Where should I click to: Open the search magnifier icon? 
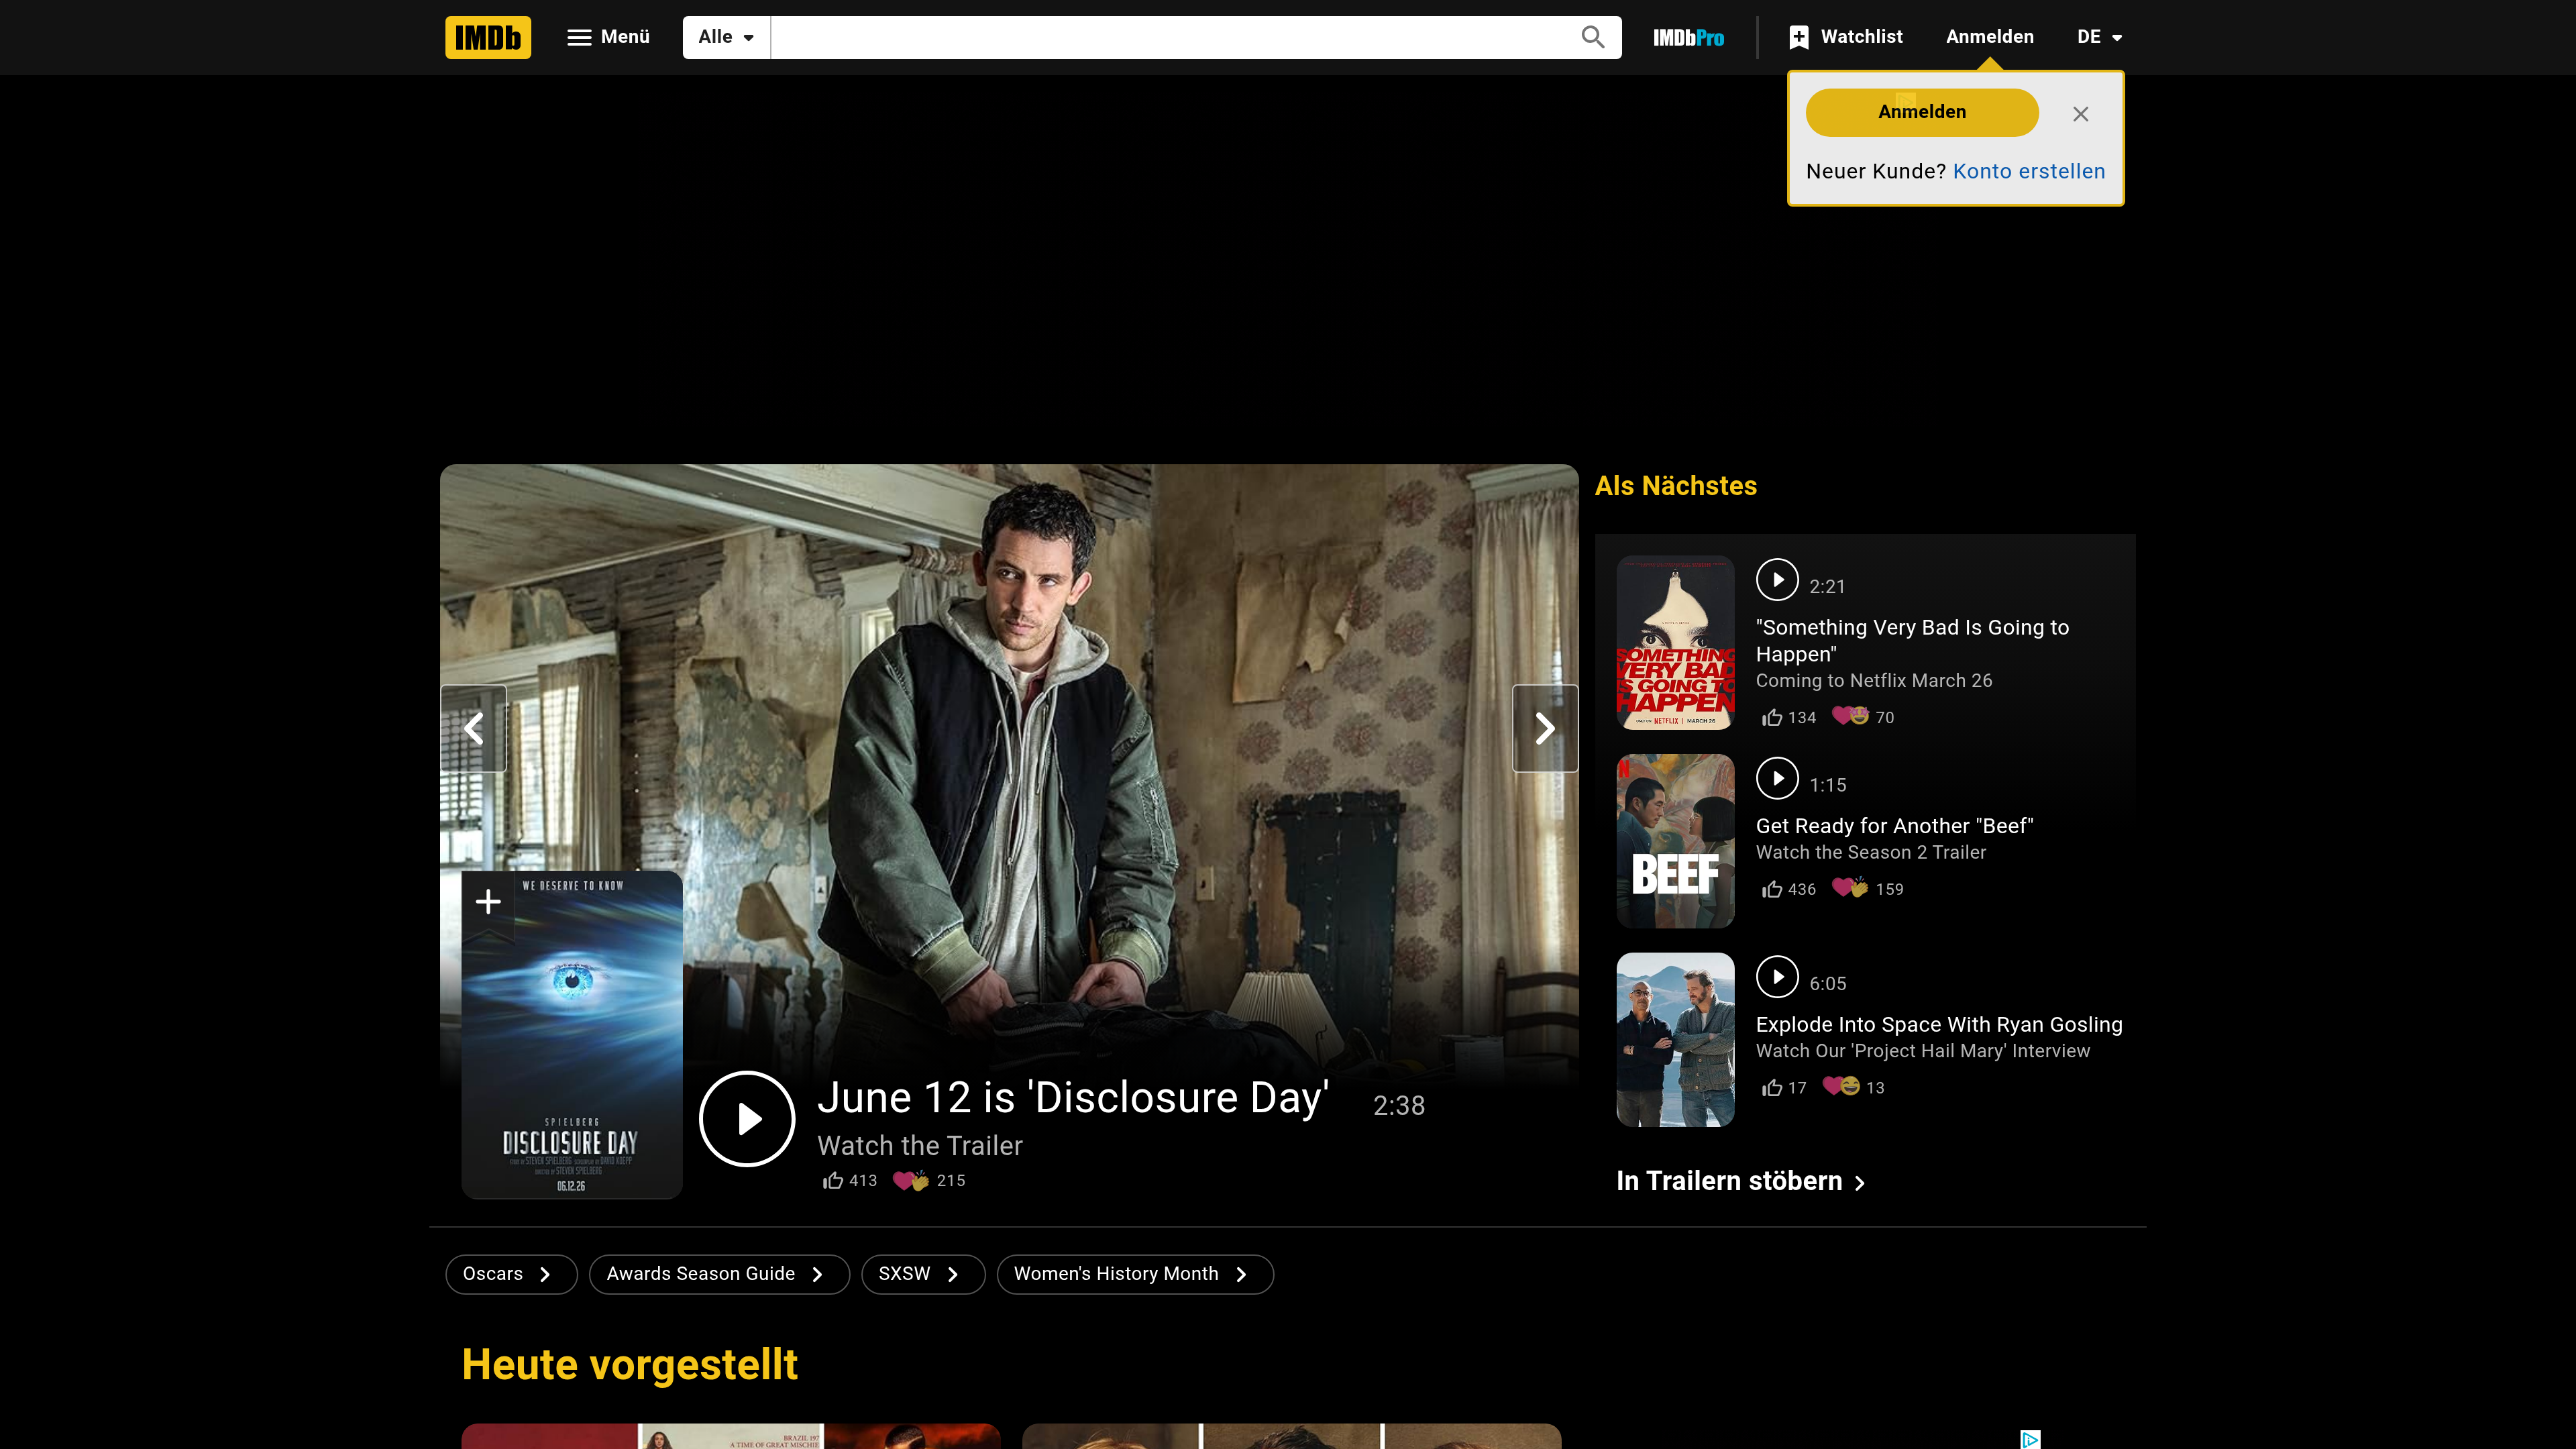[x=1592, y=37]
